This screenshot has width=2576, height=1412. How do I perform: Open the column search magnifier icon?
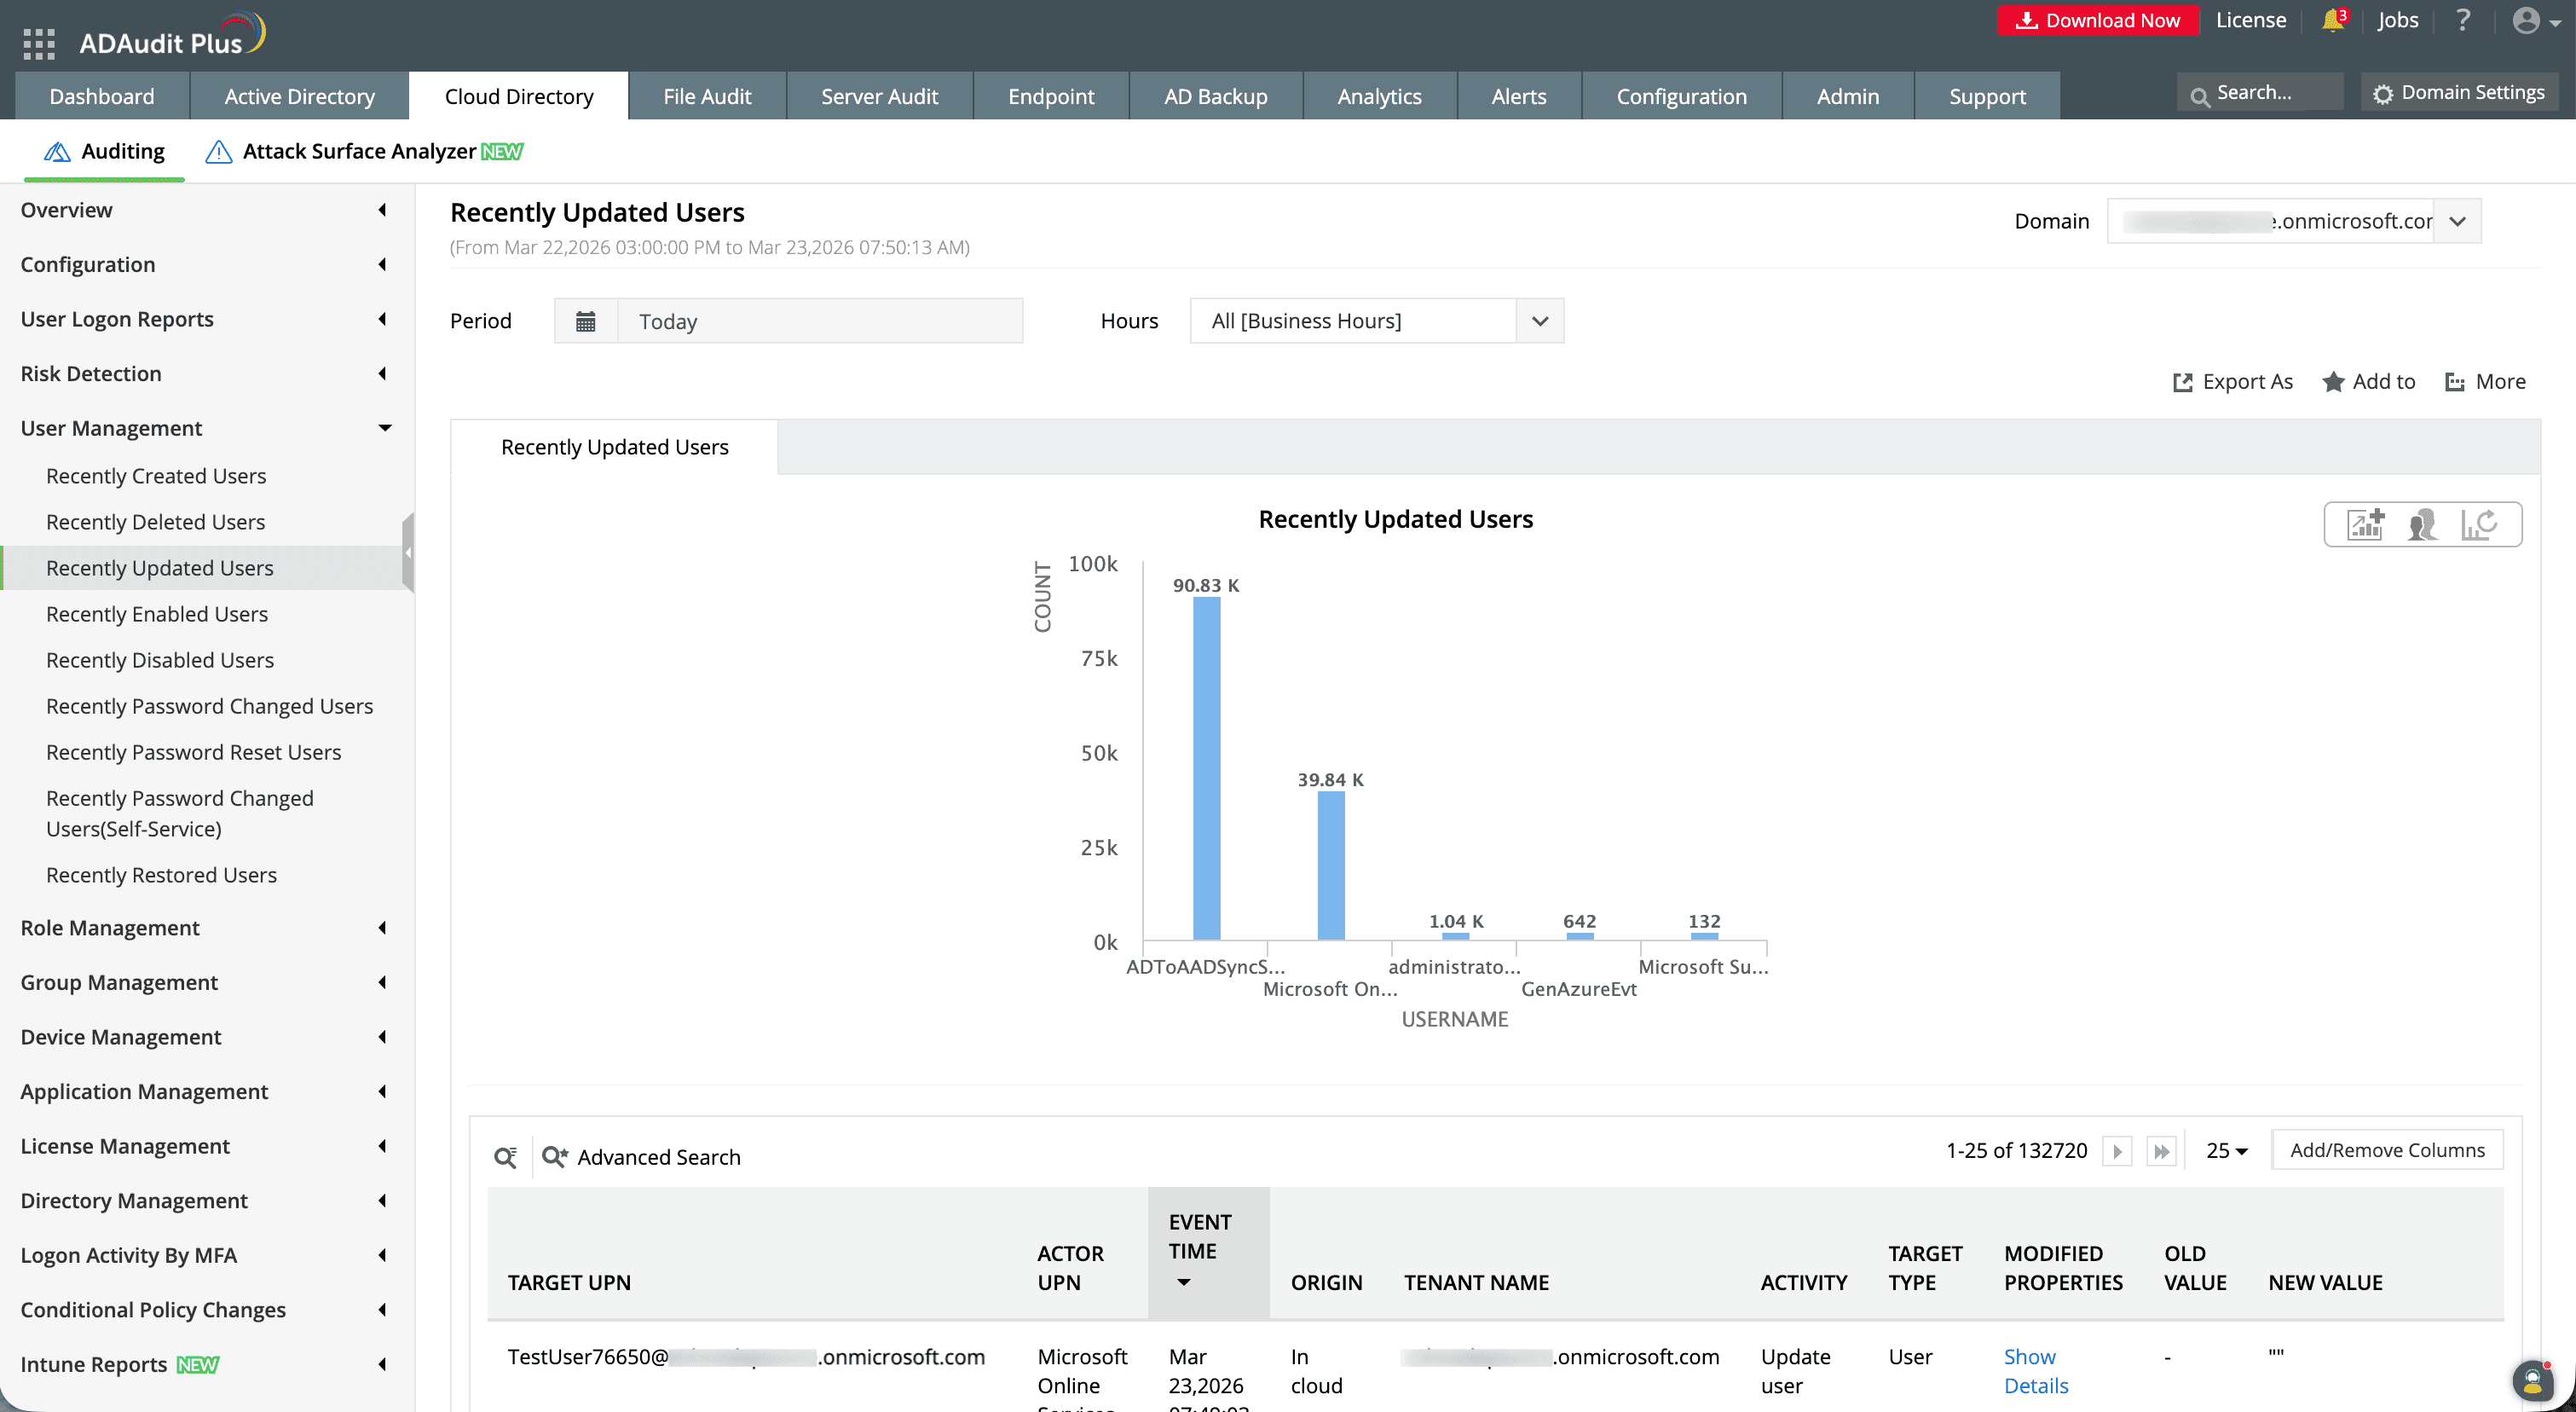coord(505,1157)
